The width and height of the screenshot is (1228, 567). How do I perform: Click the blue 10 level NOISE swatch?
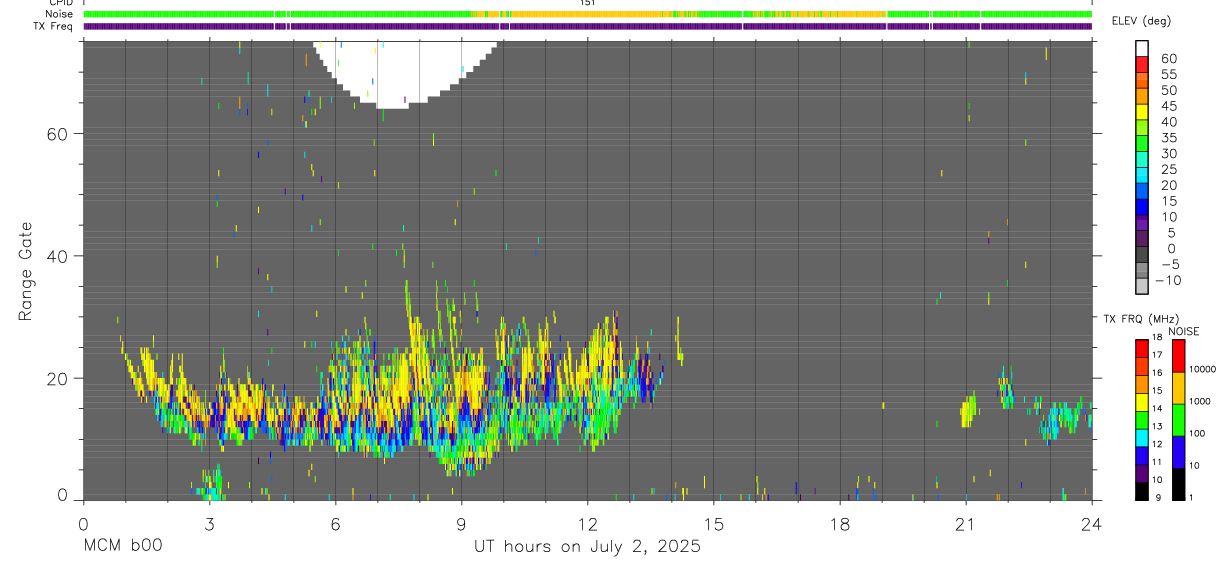pos(1178,451)
